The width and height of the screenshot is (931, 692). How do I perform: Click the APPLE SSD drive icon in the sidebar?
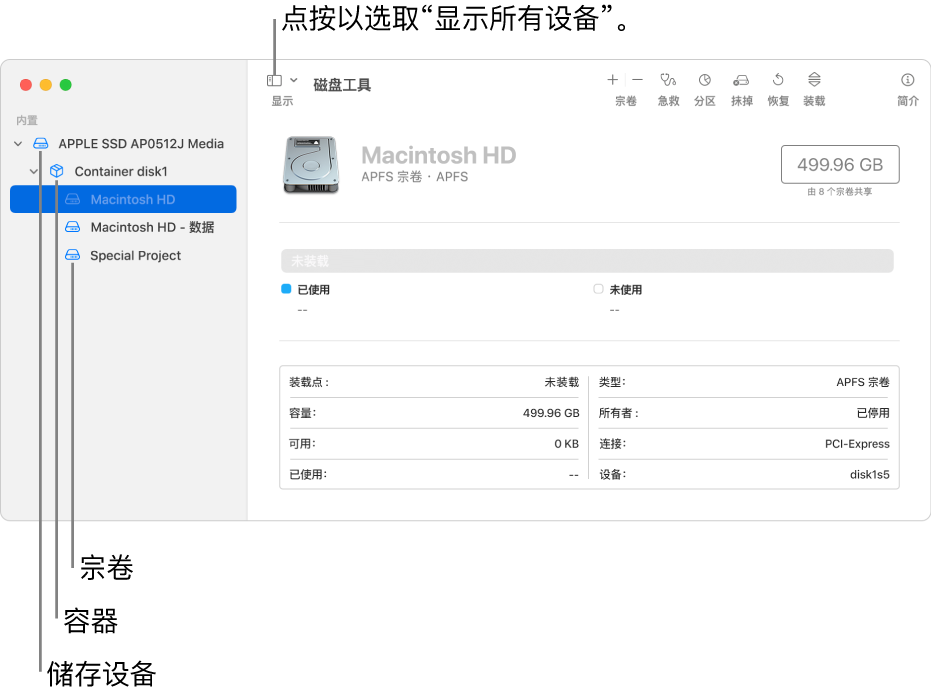41,144
